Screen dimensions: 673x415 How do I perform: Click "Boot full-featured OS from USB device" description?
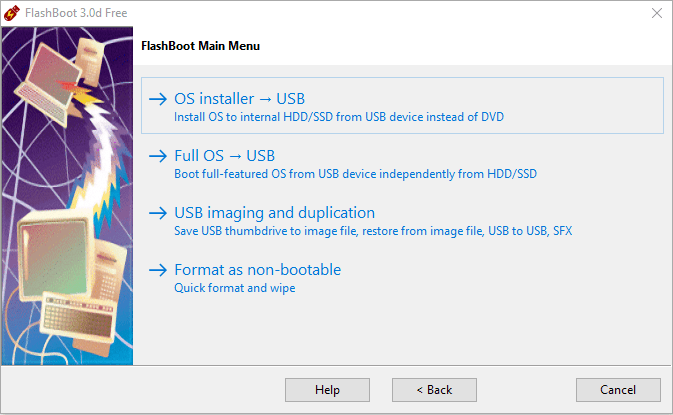tap(355, 174)
